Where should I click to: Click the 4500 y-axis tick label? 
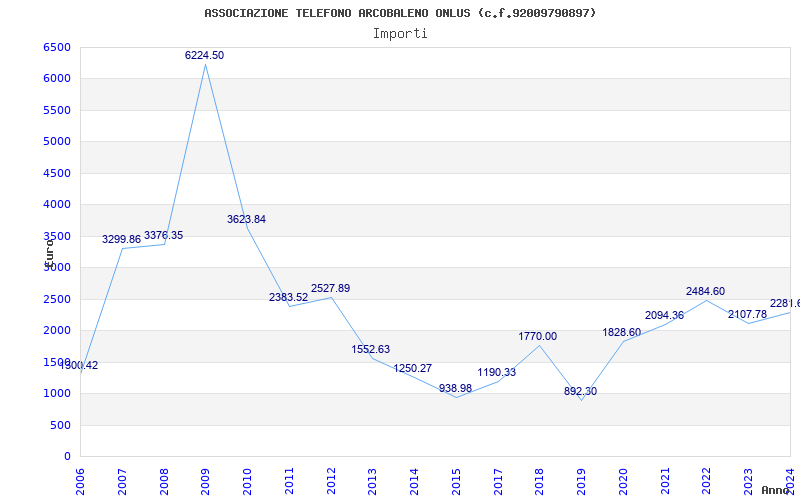coord(57,173)
